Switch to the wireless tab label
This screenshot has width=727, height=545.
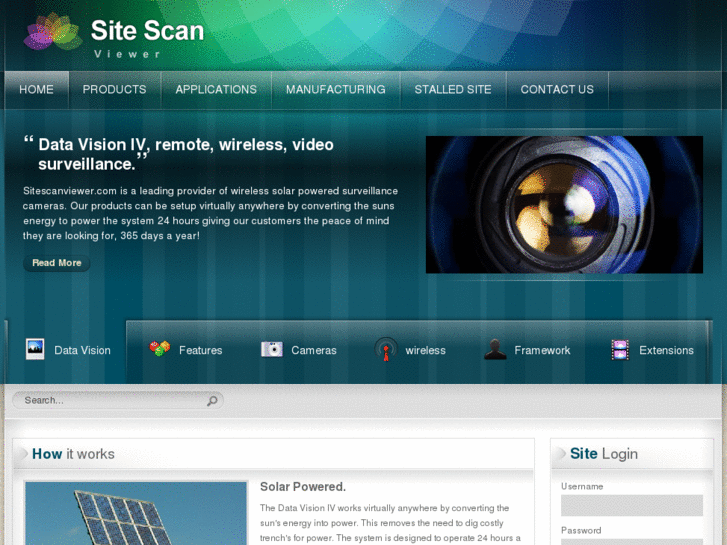(x=426, y=350)
